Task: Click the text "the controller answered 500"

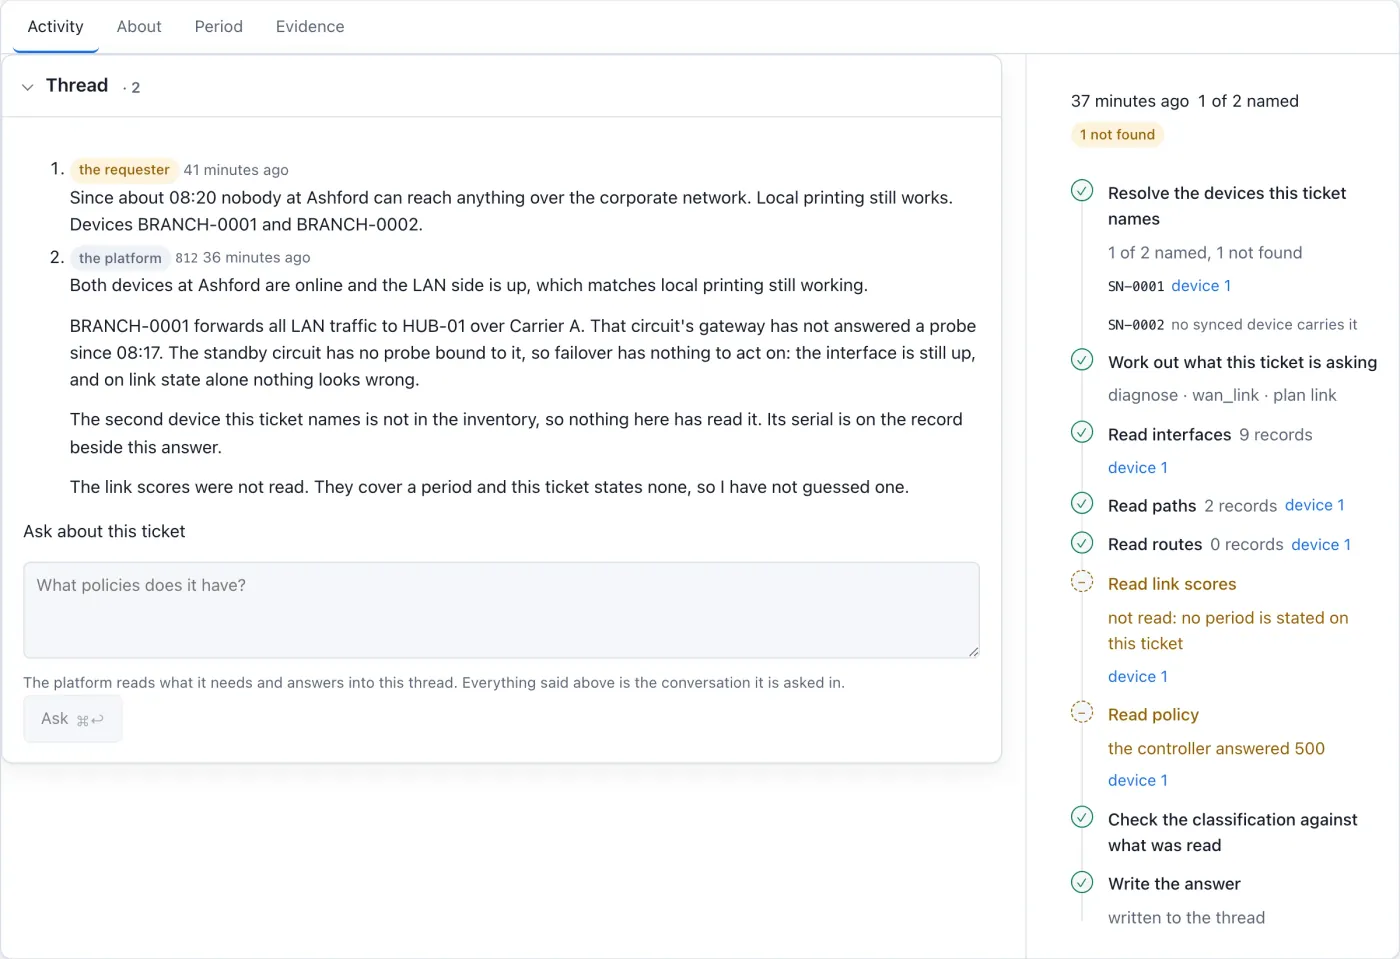Action: coord(1216,749)
